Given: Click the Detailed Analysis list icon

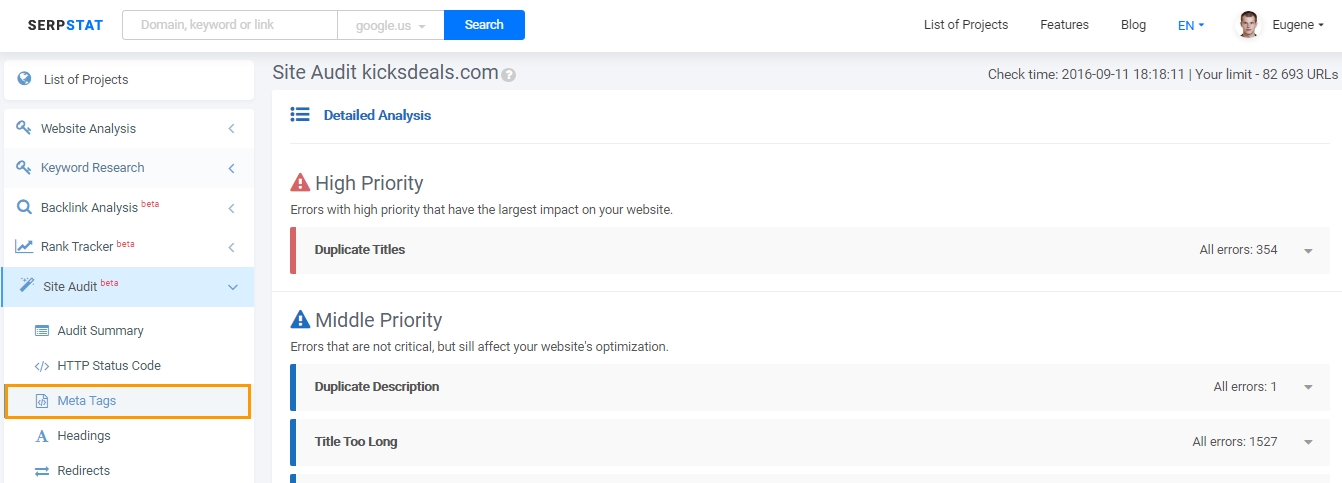Looking at the screenshot, I should 300,115.
